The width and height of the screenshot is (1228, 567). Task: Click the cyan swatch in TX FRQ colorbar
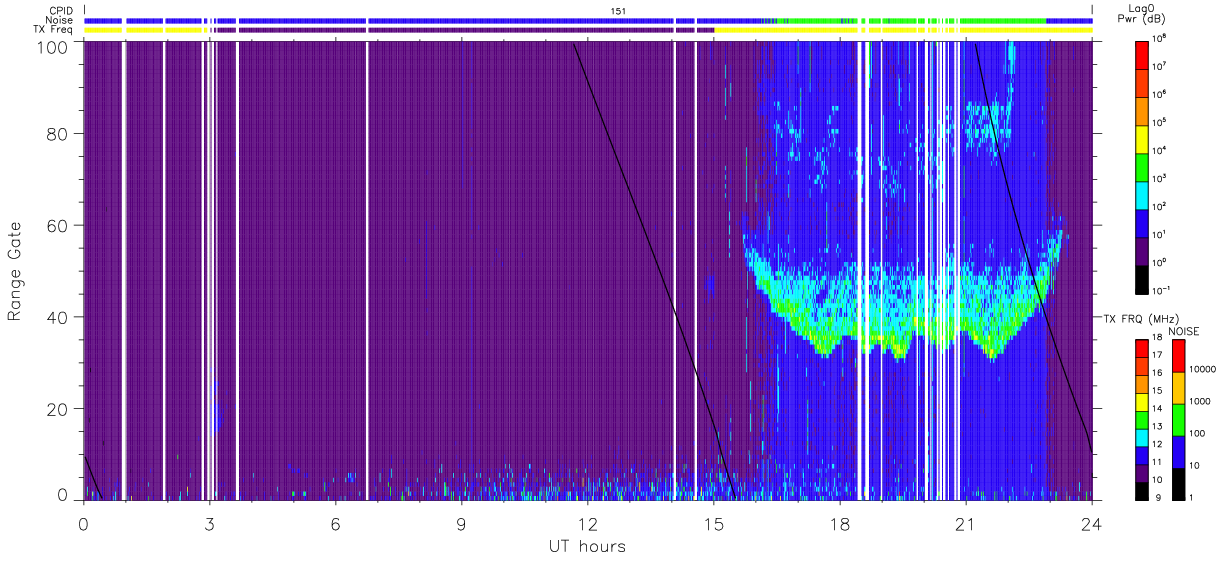coord(1144,438)
